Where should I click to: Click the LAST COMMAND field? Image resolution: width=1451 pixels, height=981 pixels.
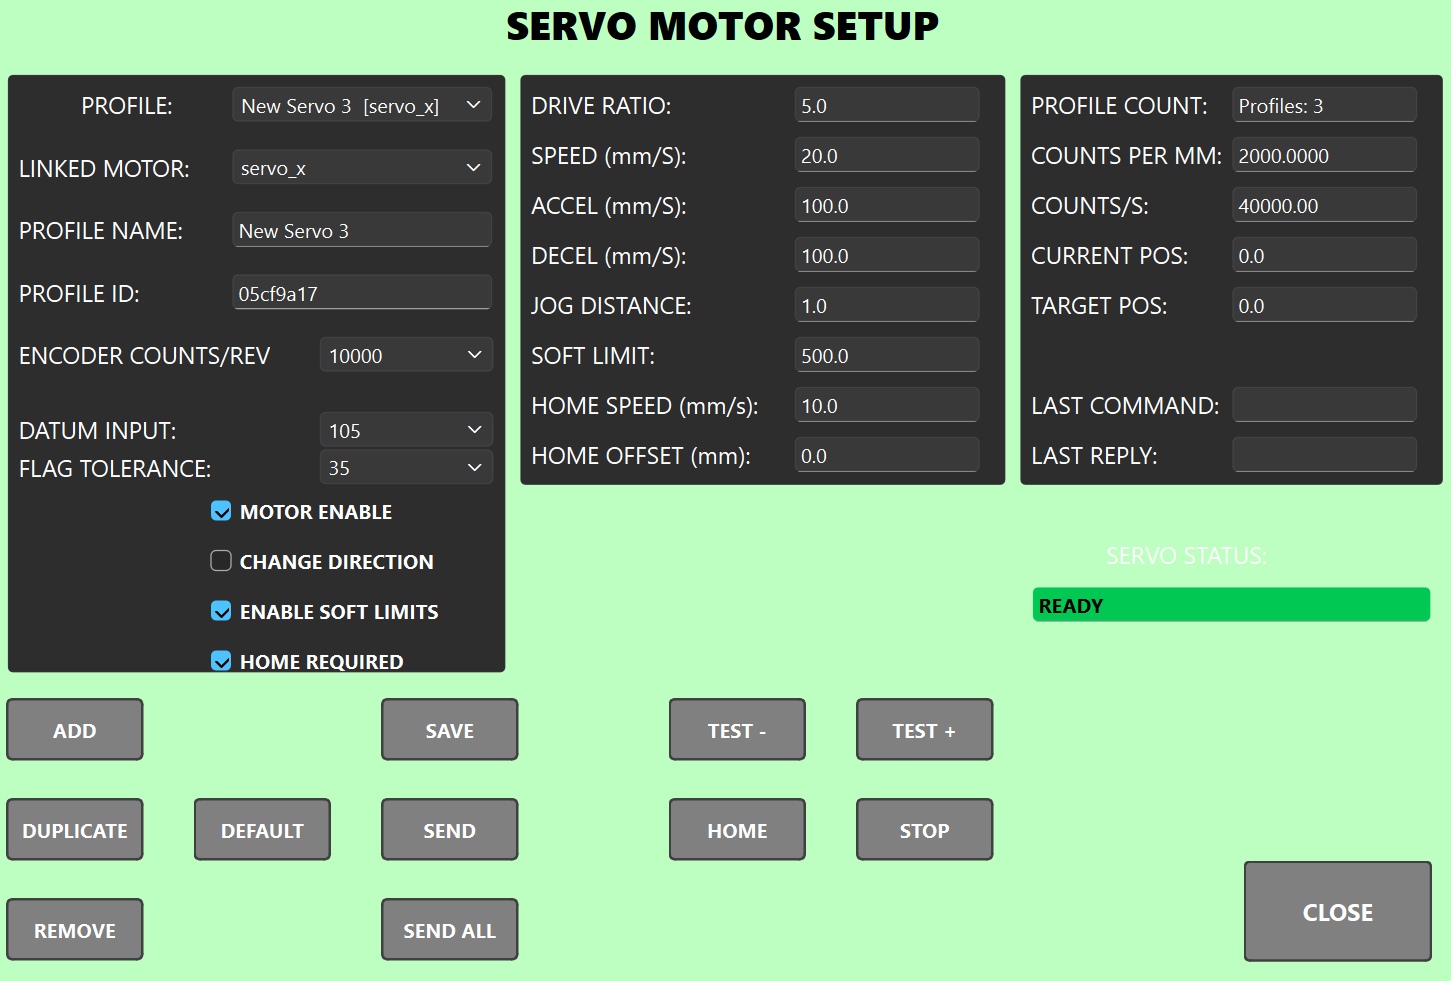1325,405
